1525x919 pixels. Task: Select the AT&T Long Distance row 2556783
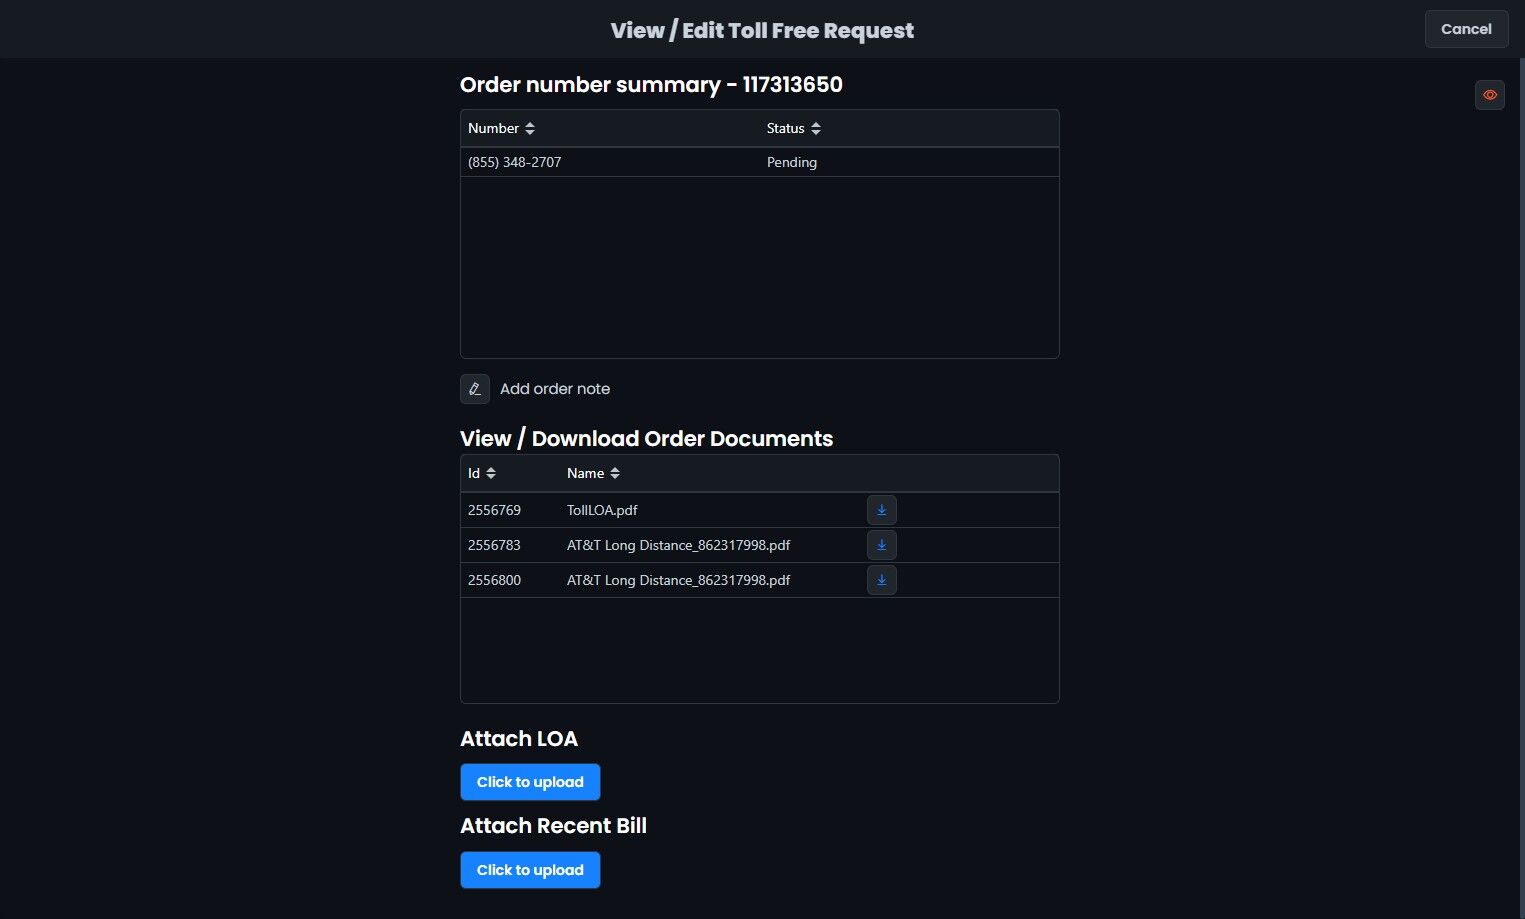(678, 545)
